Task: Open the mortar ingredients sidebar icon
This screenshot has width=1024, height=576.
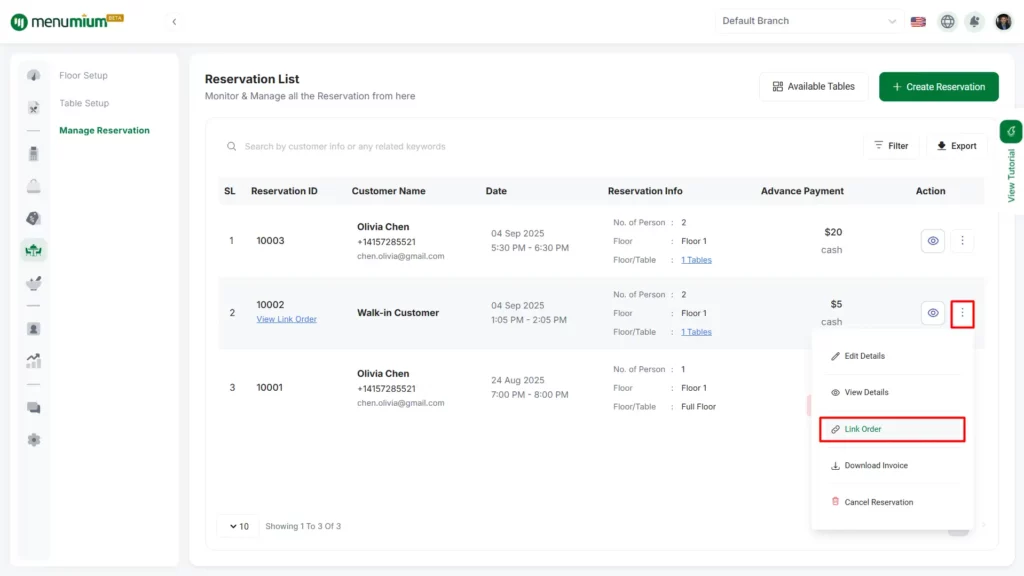Action: point(33,283)
